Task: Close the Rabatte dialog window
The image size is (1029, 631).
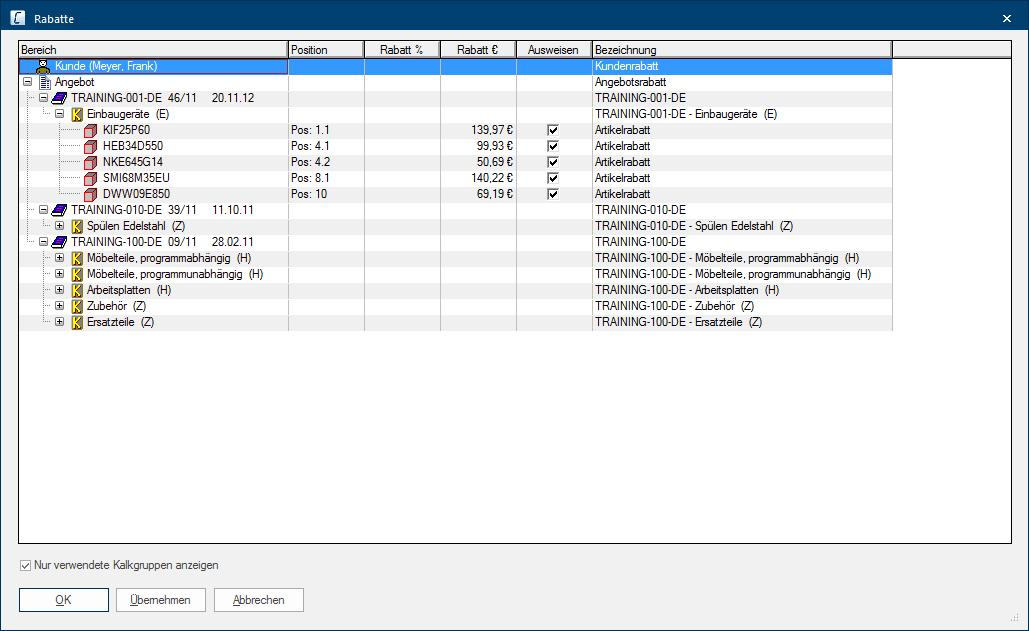Action: tap(1006, 19)
